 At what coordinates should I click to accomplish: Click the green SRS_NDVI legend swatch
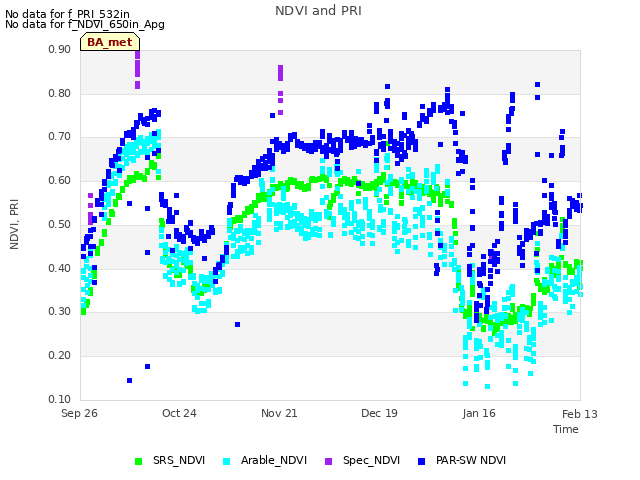[x=138, y=461]
